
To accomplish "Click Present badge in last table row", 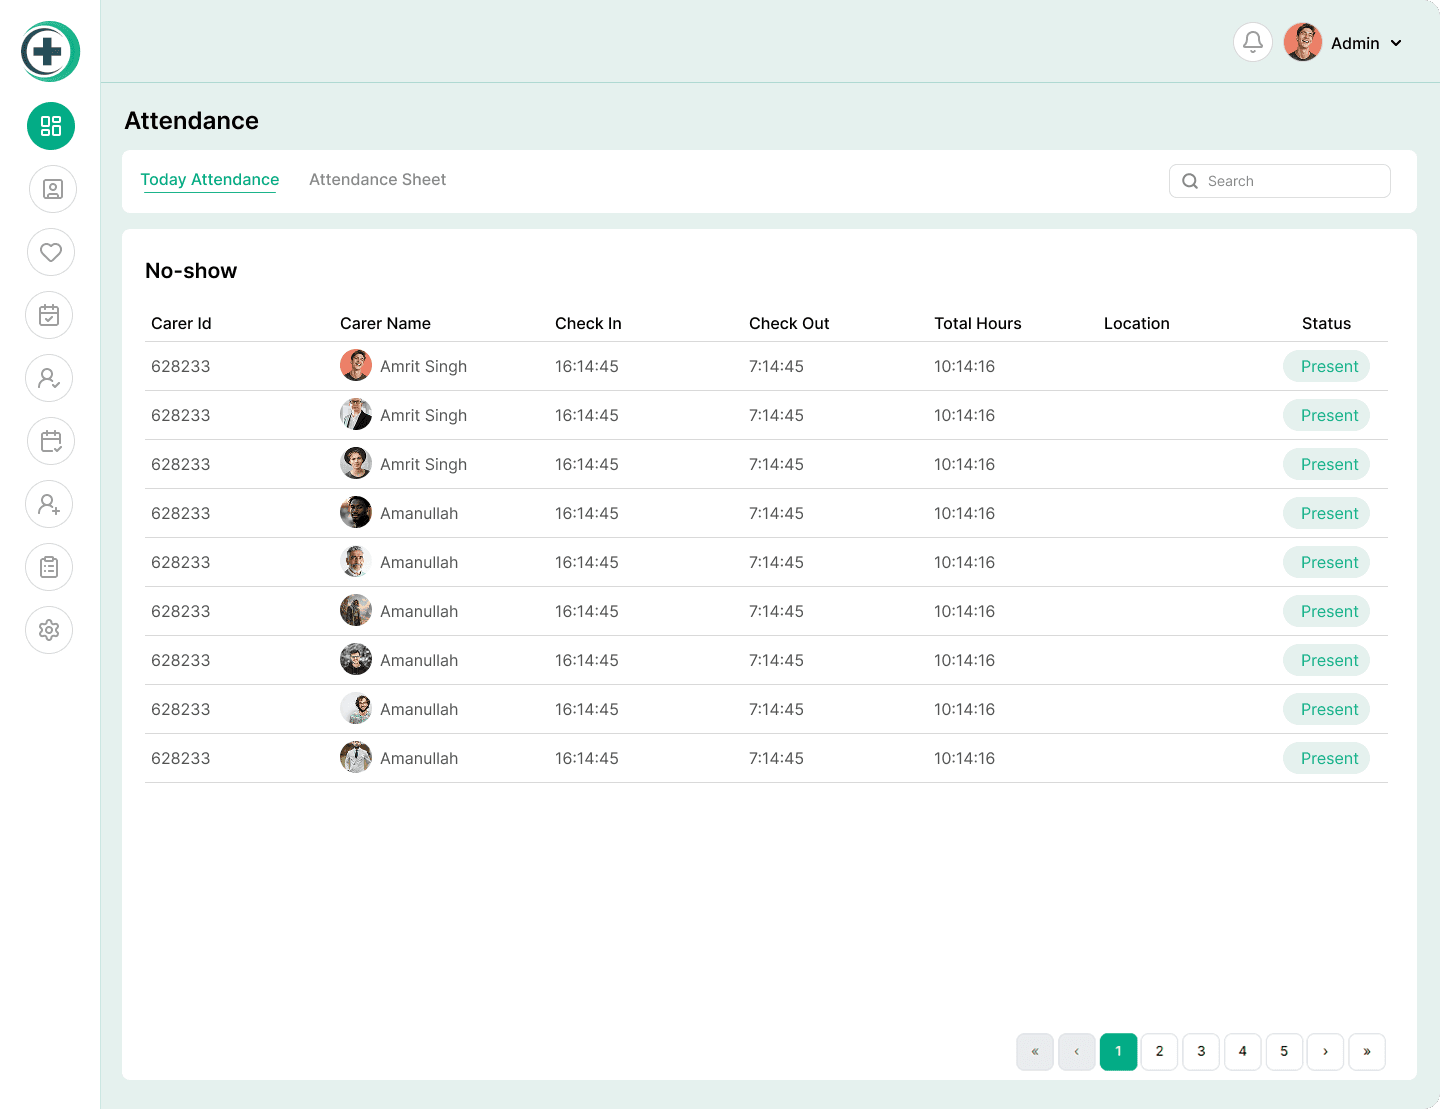I will (1326, 758).
